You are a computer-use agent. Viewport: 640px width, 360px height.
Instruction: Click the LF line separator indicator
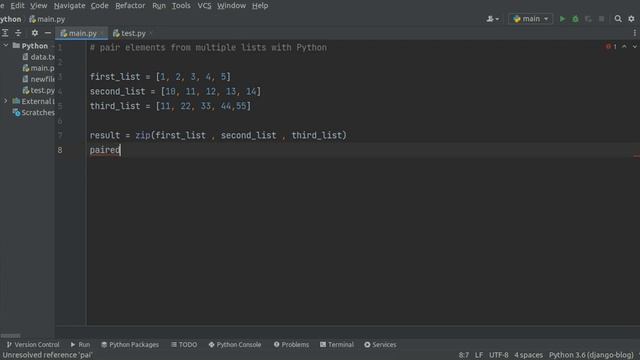point(479,355)
